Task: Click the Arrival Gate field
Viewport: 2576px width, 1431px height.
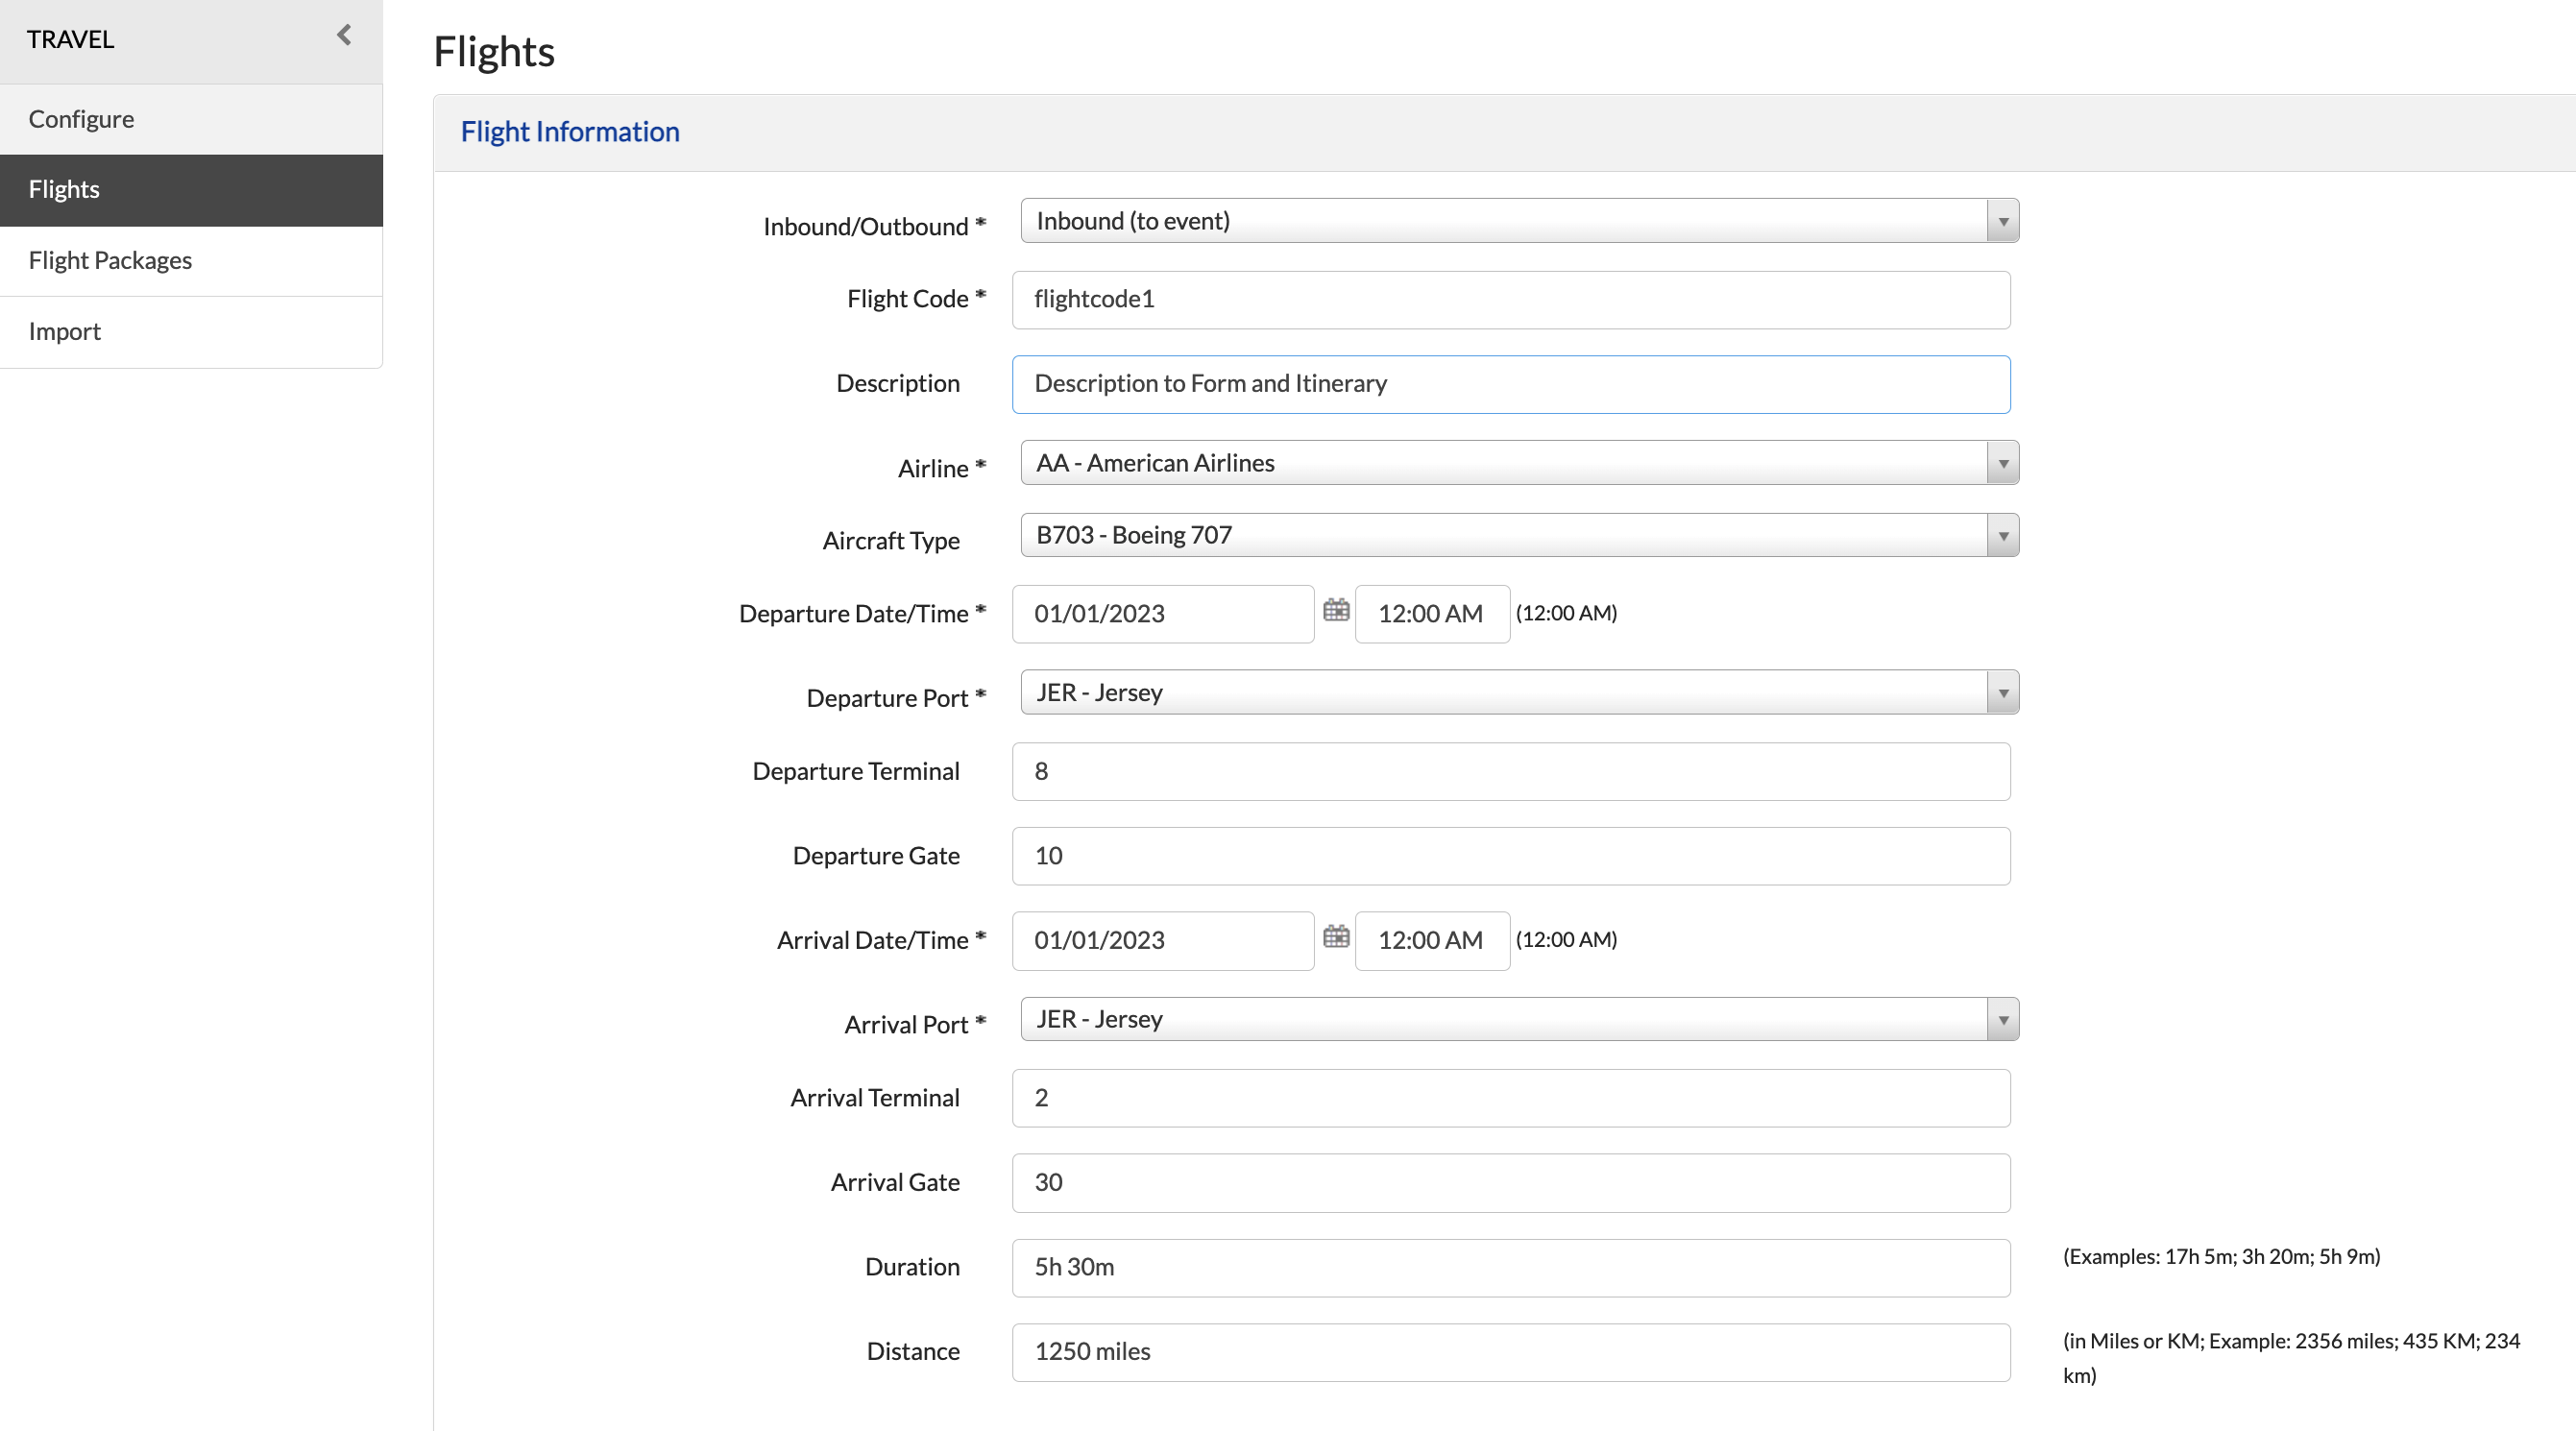Action: pos(1511,1183)
